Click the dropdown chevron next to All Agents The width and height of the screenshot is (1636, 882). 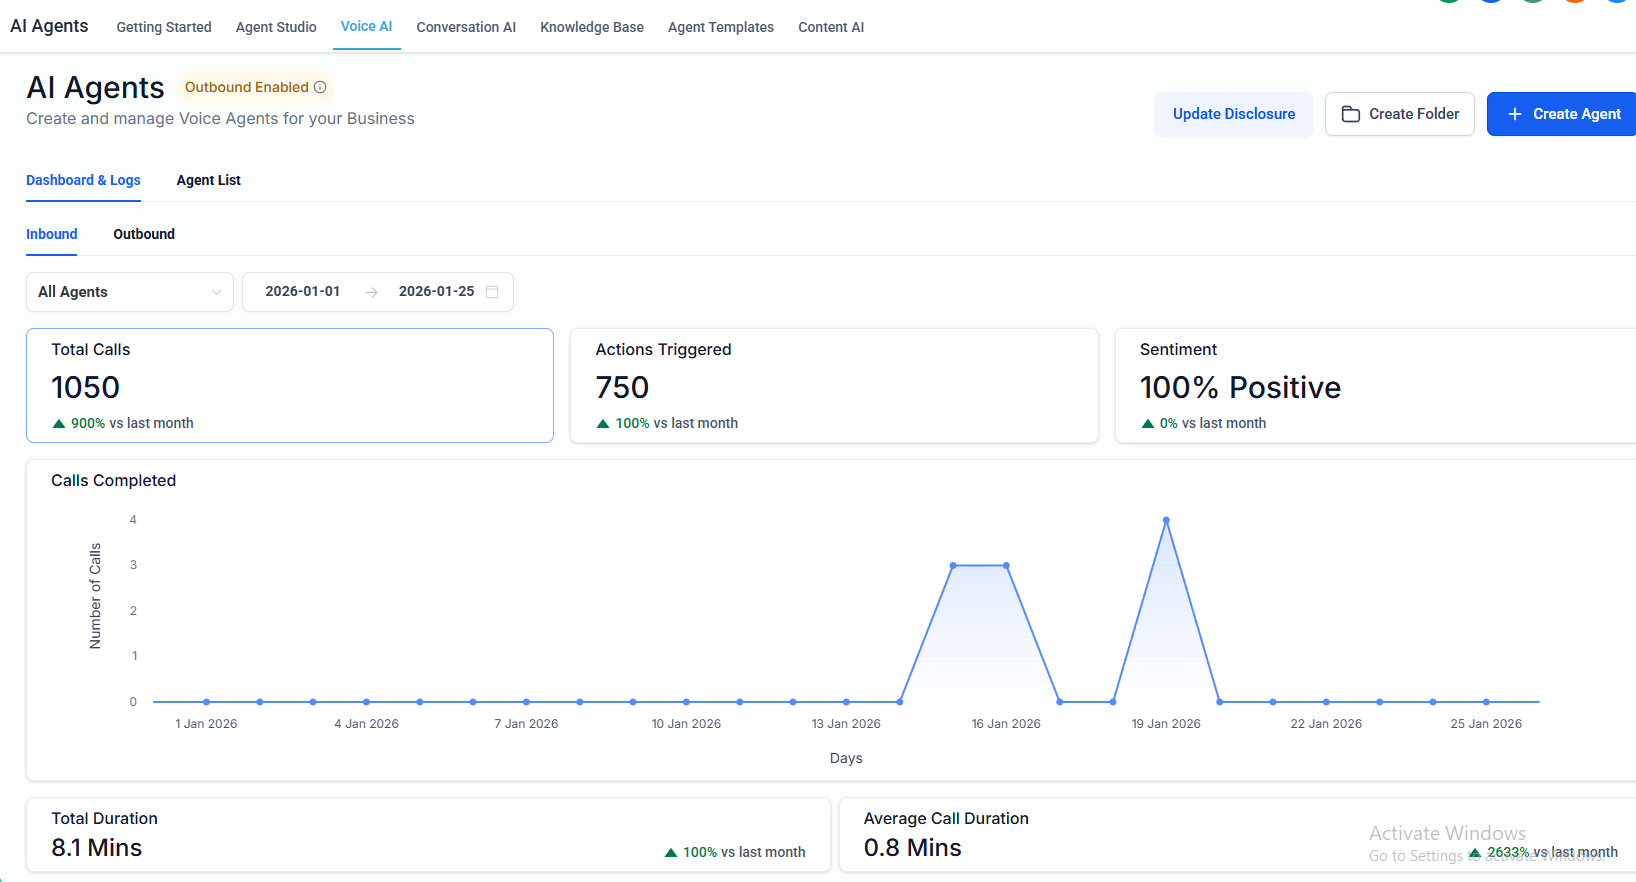pyautogui.click(x=216, y=292)
